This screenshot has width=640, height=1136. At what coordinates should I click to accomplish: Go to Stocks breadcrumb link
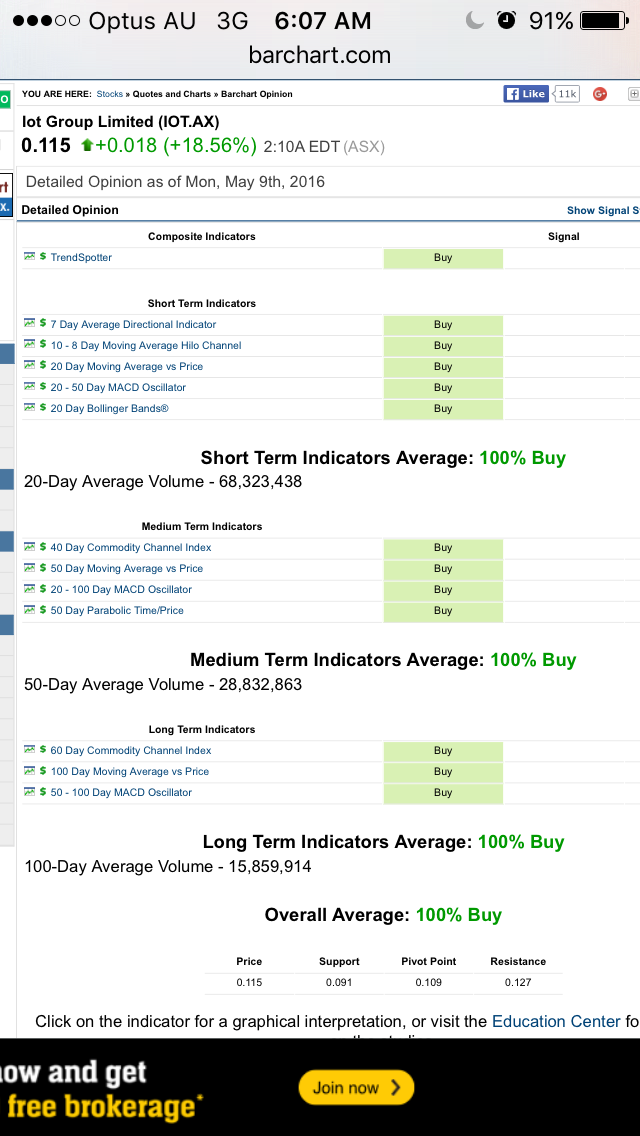click(109, 93)
